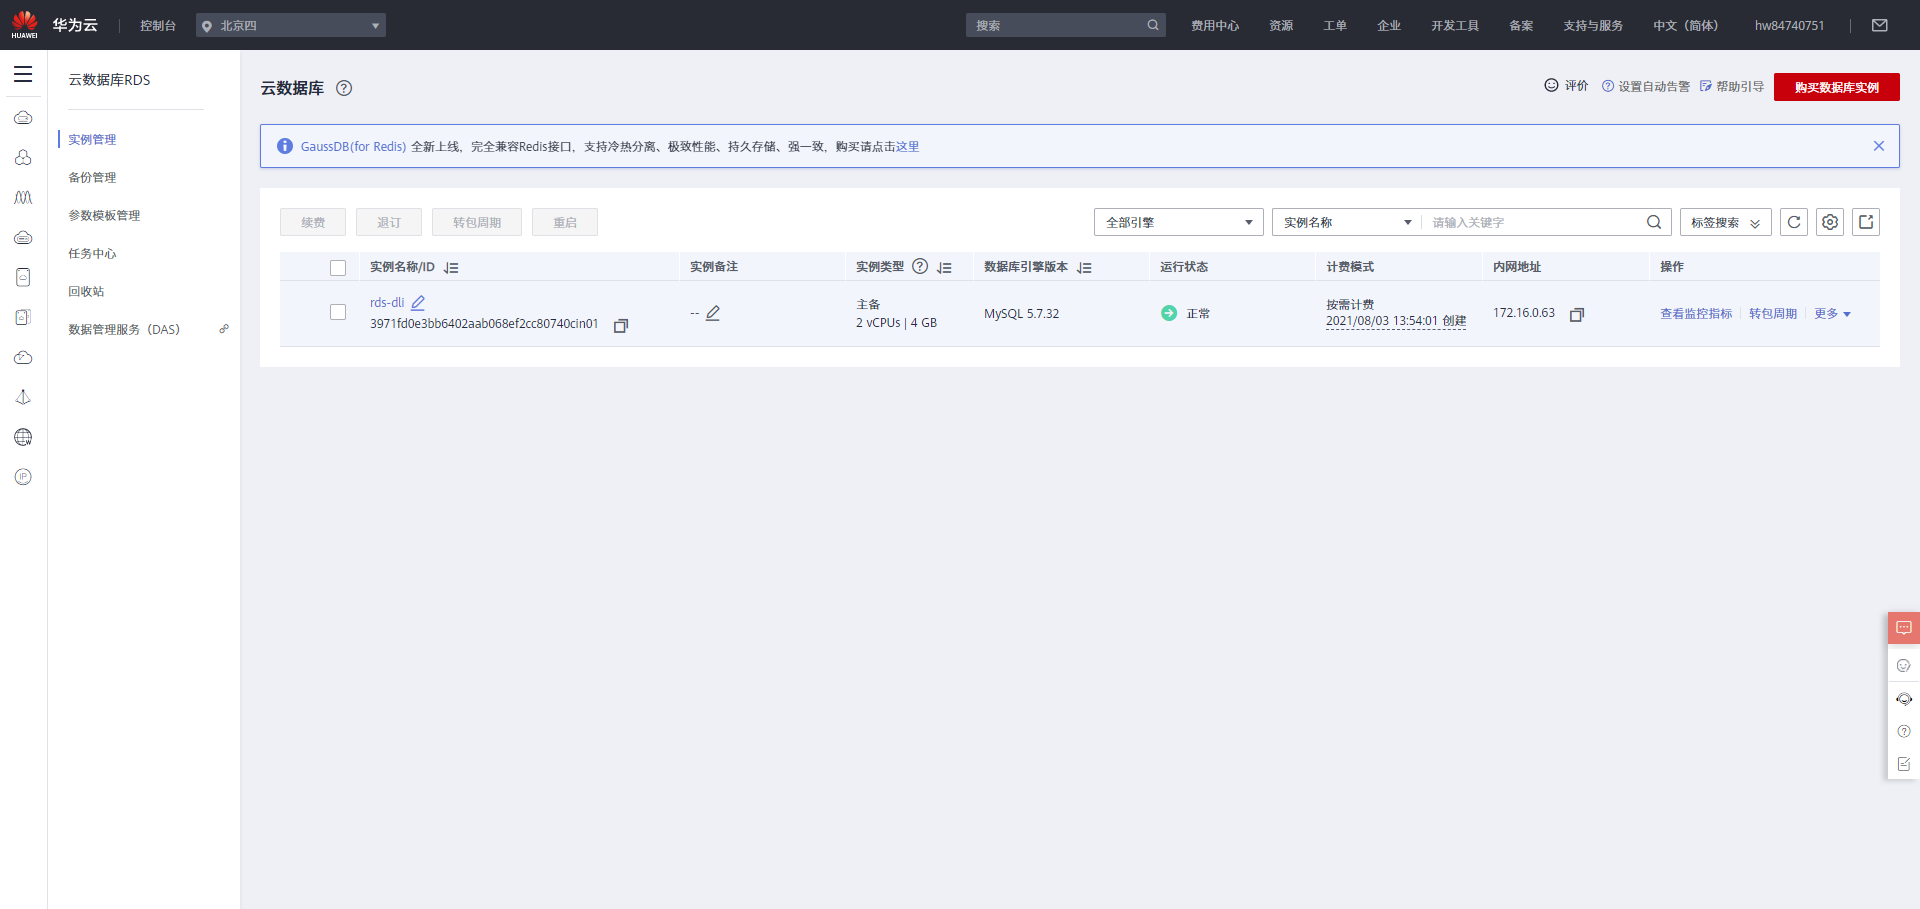Copy the private IP address 172.16.0.63

(1577, 315)
